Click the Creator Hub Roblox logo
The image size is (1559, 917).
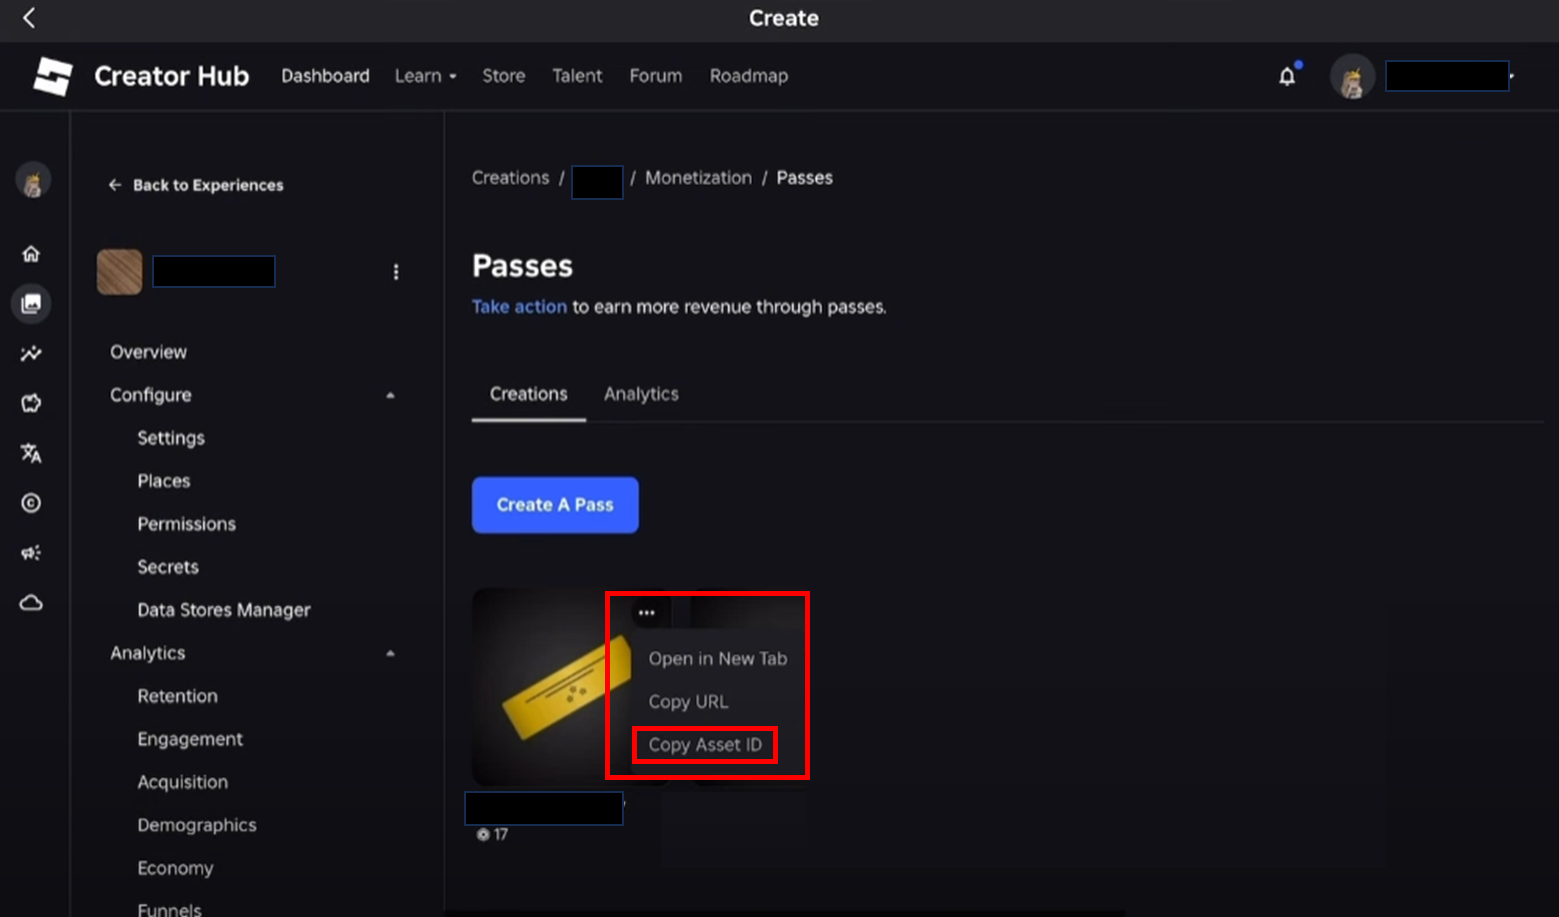click(53, 76)
